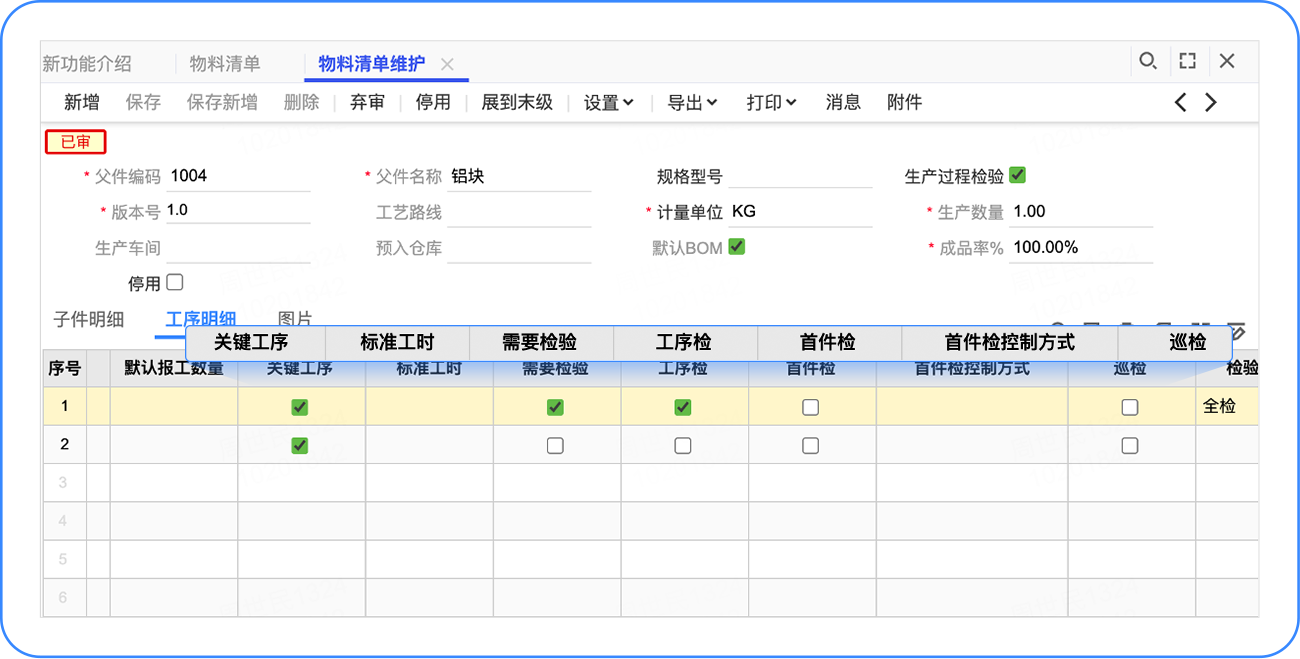1300x659 pixels.
Task: Click the 已审 status stamp
Action: (75, 142)
